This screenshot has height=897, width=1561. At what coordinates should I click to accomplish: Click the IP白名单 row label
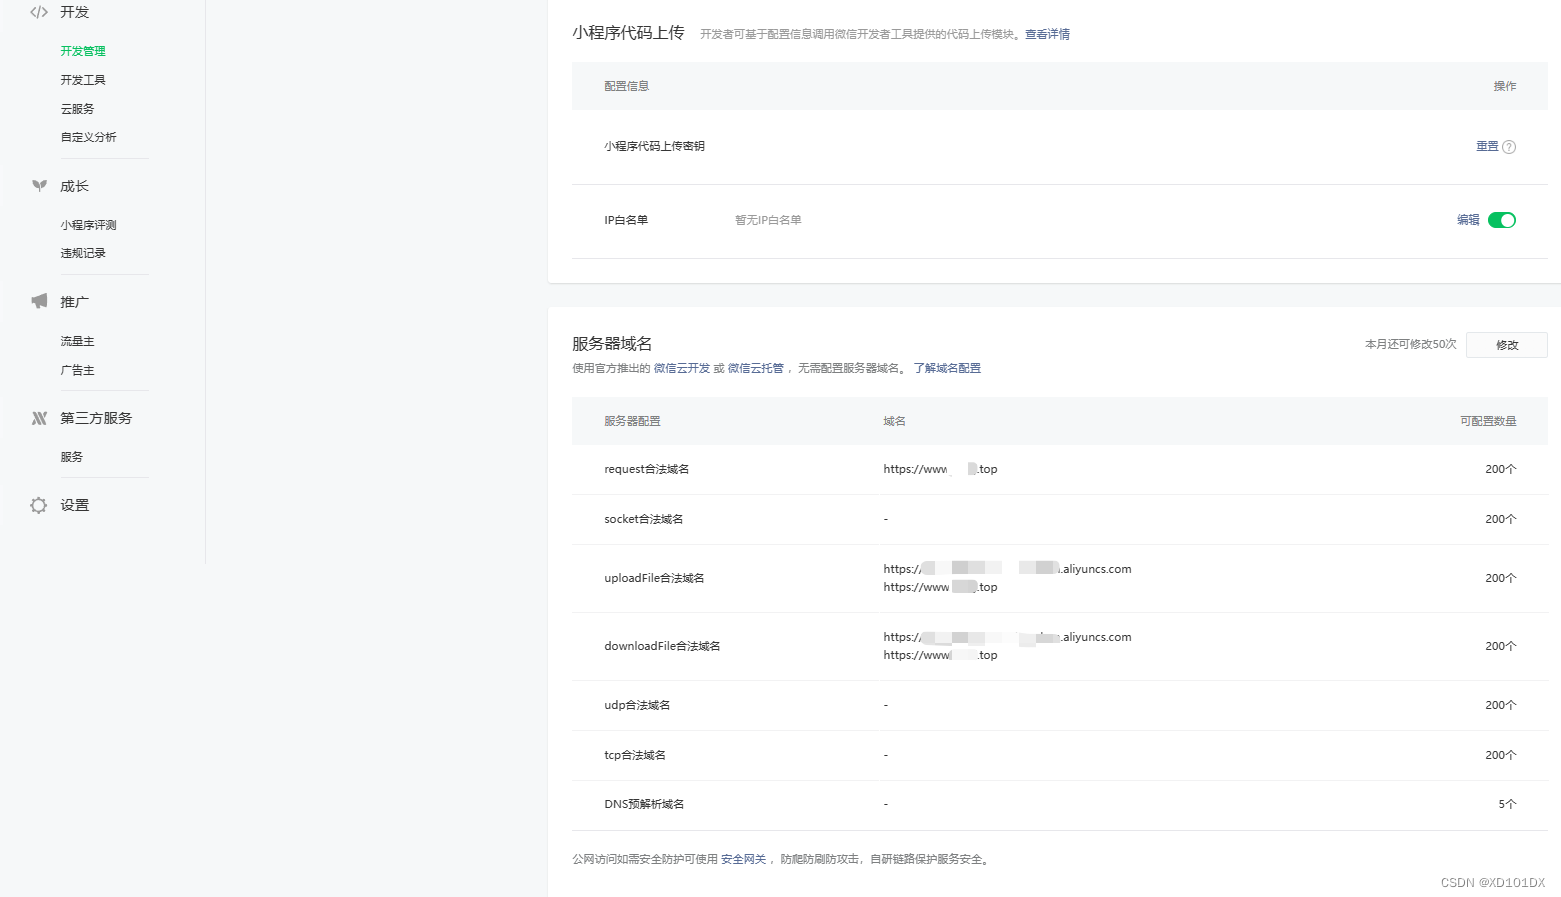click(x=626, y=220)
